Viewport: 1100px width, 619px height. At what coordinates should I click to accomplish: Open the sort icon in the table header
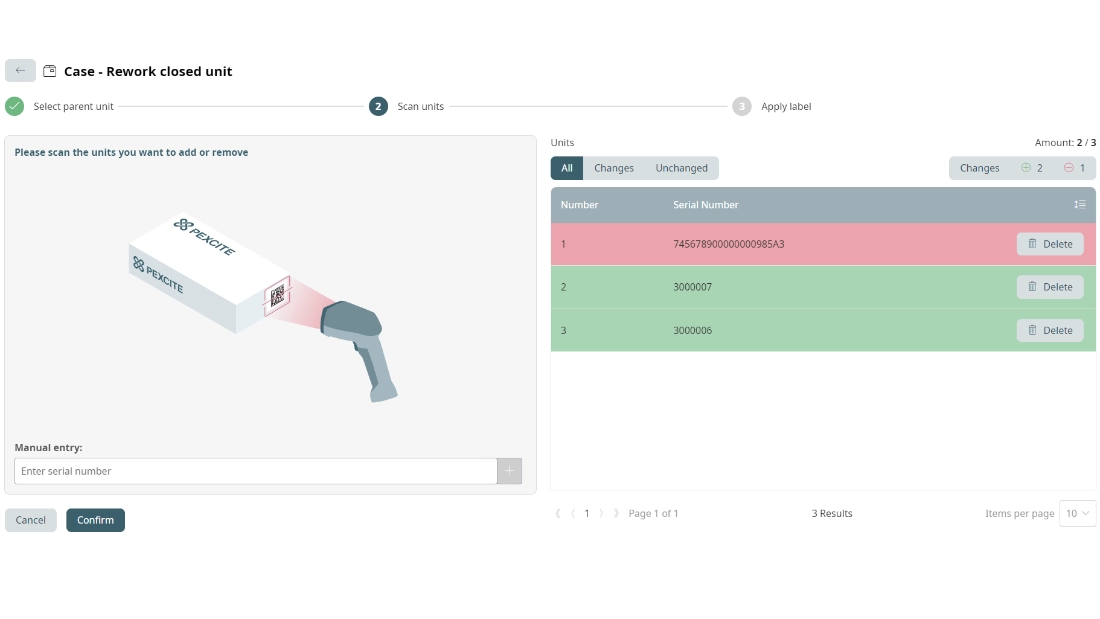(x=1079, y=204)
